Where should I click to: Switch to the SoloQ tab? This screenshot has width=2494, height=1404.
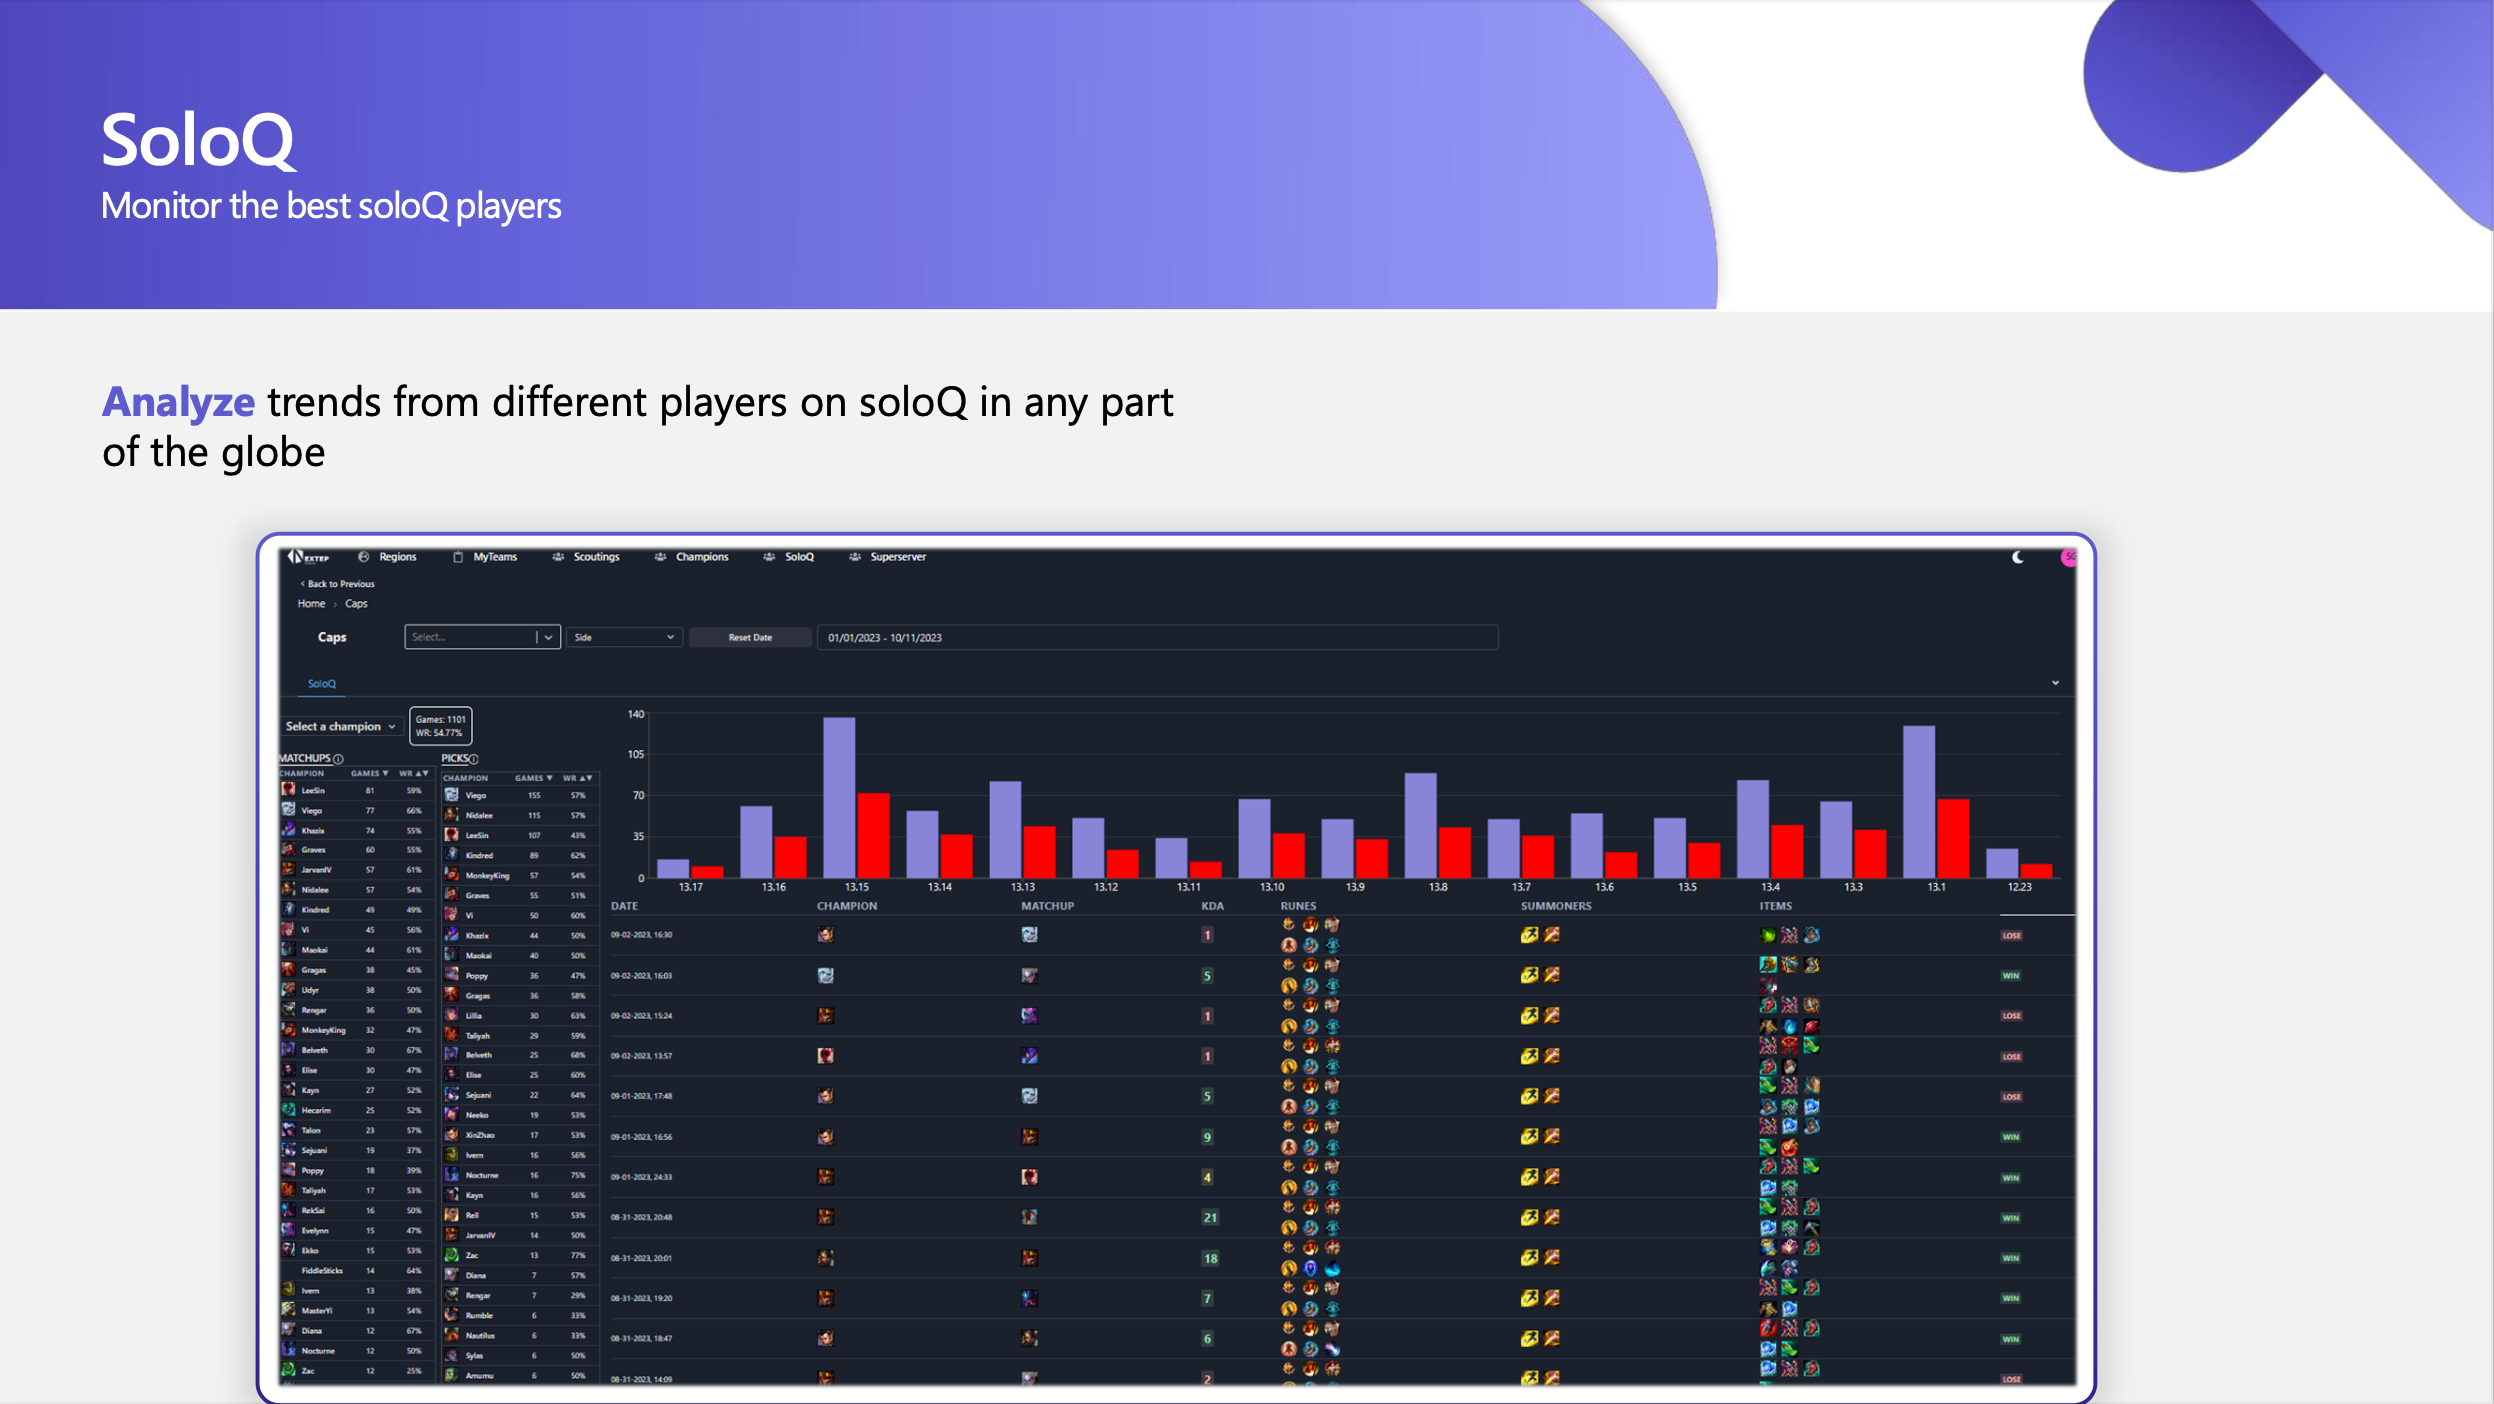[322, 682]
